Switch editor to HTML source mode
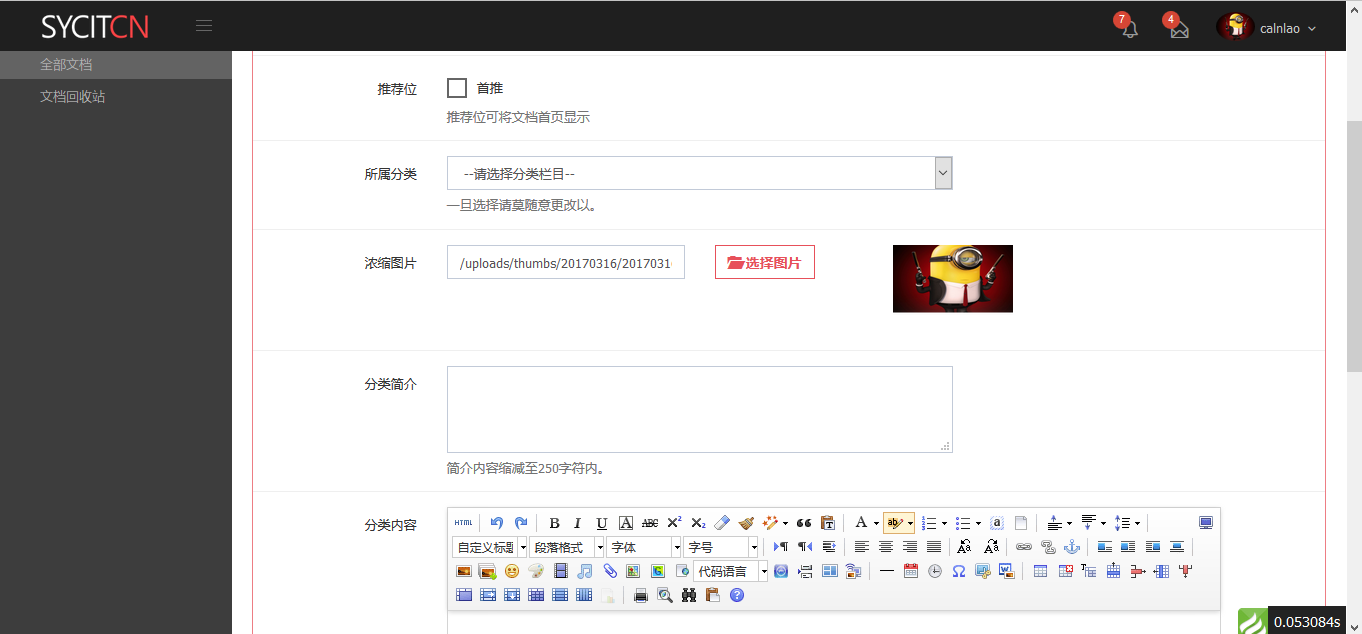Screen dimensions: 1362x634 point(463,523)
